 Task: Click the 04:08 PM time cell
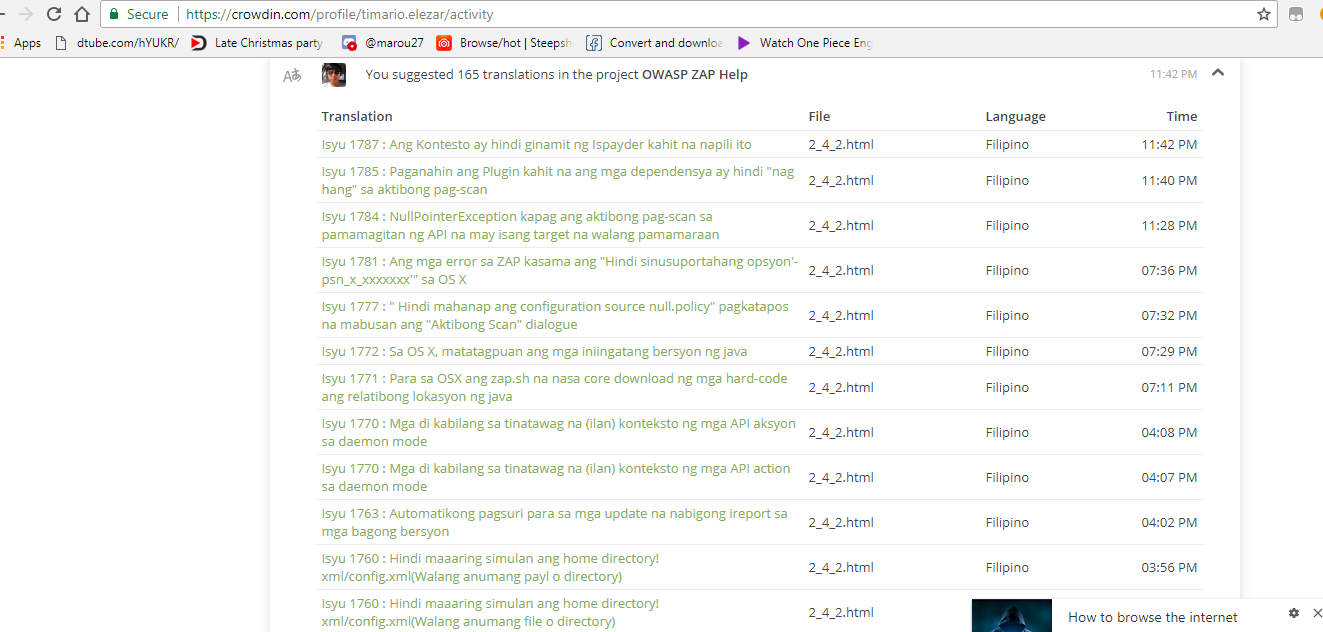click(1169, 432)
